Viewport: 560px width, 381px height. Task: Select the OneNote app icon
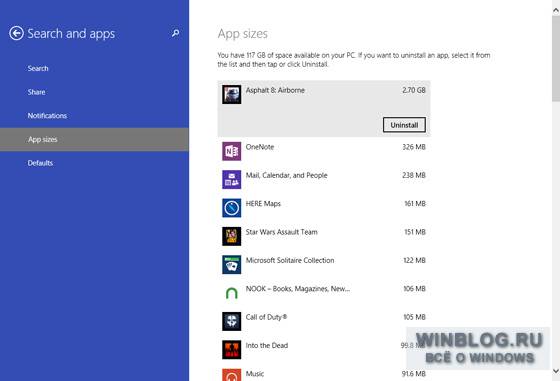pos(231,151)
